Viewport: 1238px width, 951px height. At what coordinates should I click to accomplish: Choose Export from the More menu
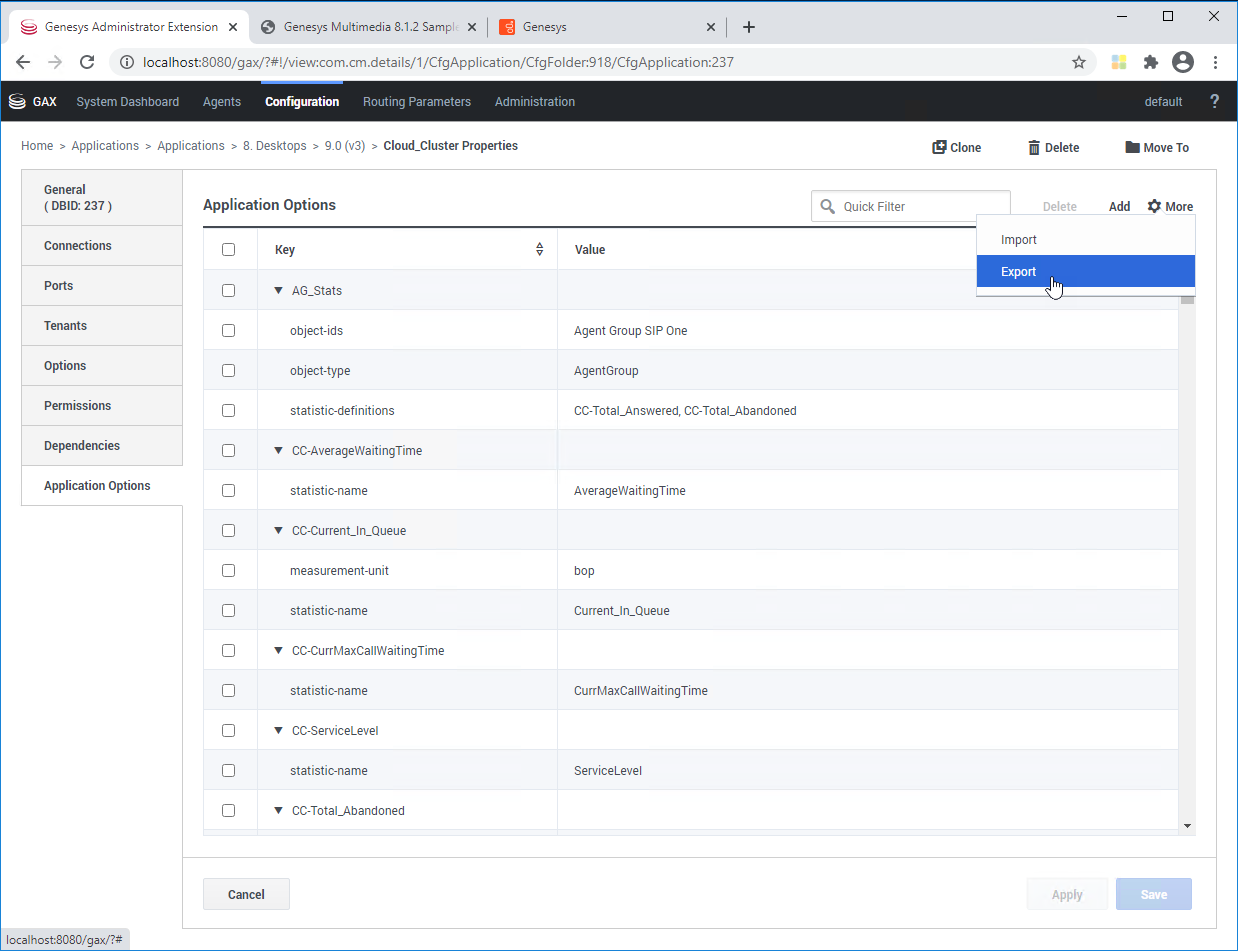pyautogui.click(x=1019, y=272)
